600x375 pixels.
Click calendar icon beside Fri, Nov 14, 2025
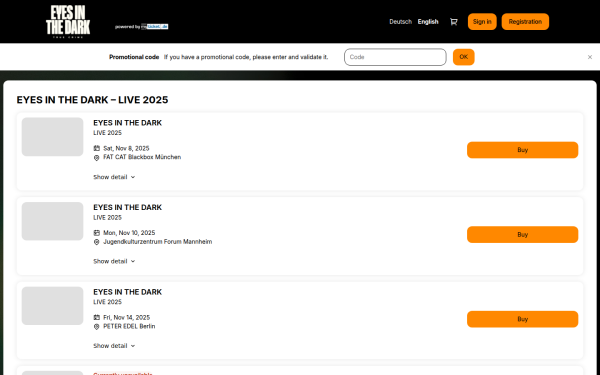pos(96,317)
